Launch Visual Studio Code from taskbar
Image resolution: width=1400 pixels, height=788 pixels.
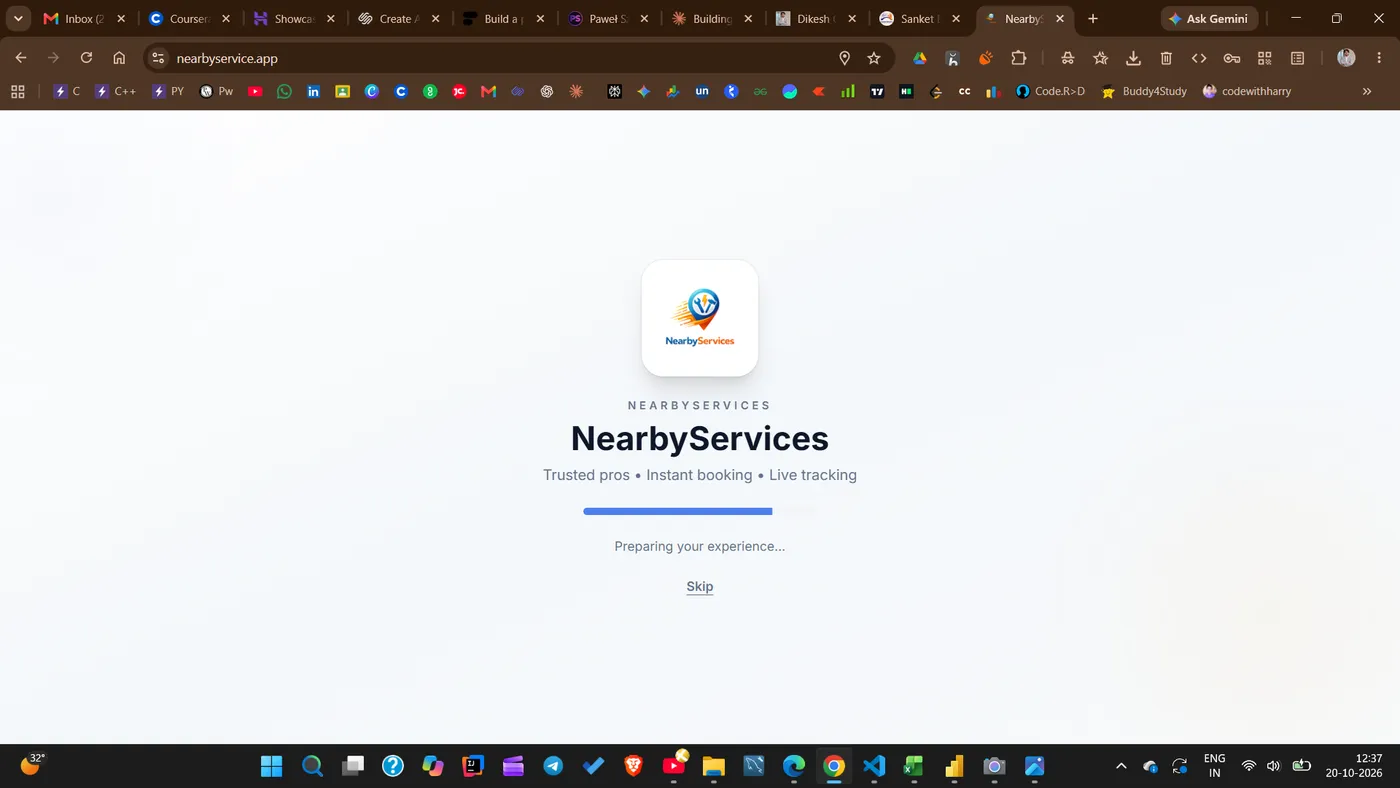point(874,766)
